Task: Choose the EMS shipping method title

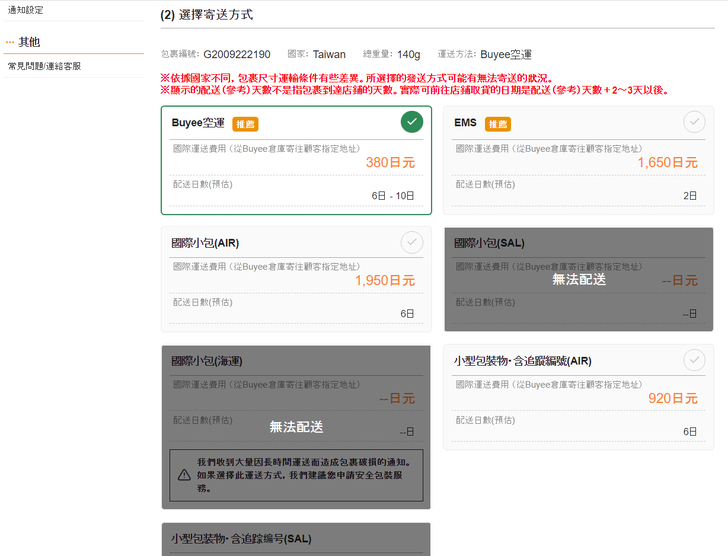Action: pos(465,123)
